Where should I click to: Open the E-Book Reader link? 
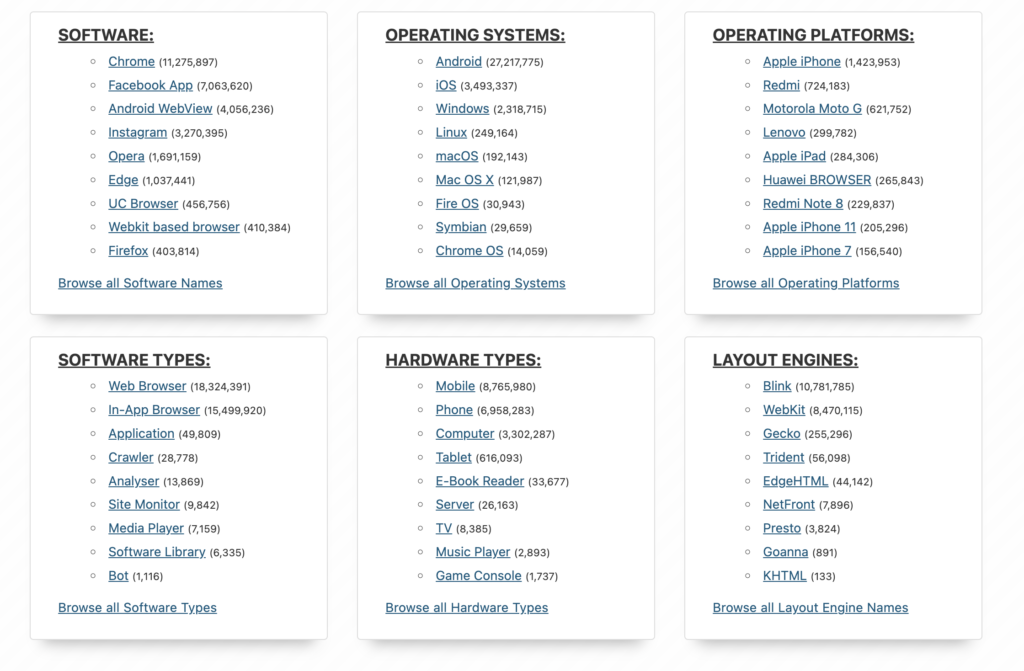[480, 481]
